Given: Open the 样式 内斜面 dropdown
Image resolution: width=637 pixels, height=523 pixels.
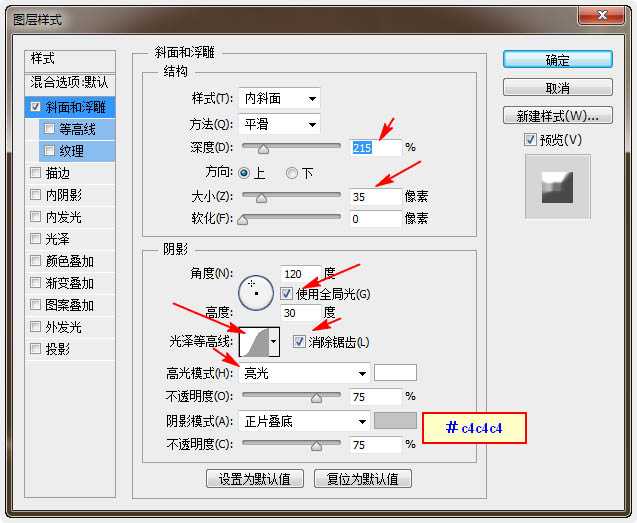Looking at the screenshot, I should [x=280, y=98].
